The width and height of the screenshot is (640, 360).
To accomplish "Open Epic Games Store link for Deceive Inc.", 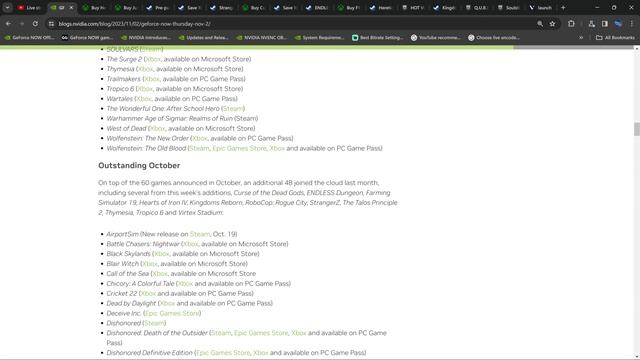I will click(x=172, y=313).
